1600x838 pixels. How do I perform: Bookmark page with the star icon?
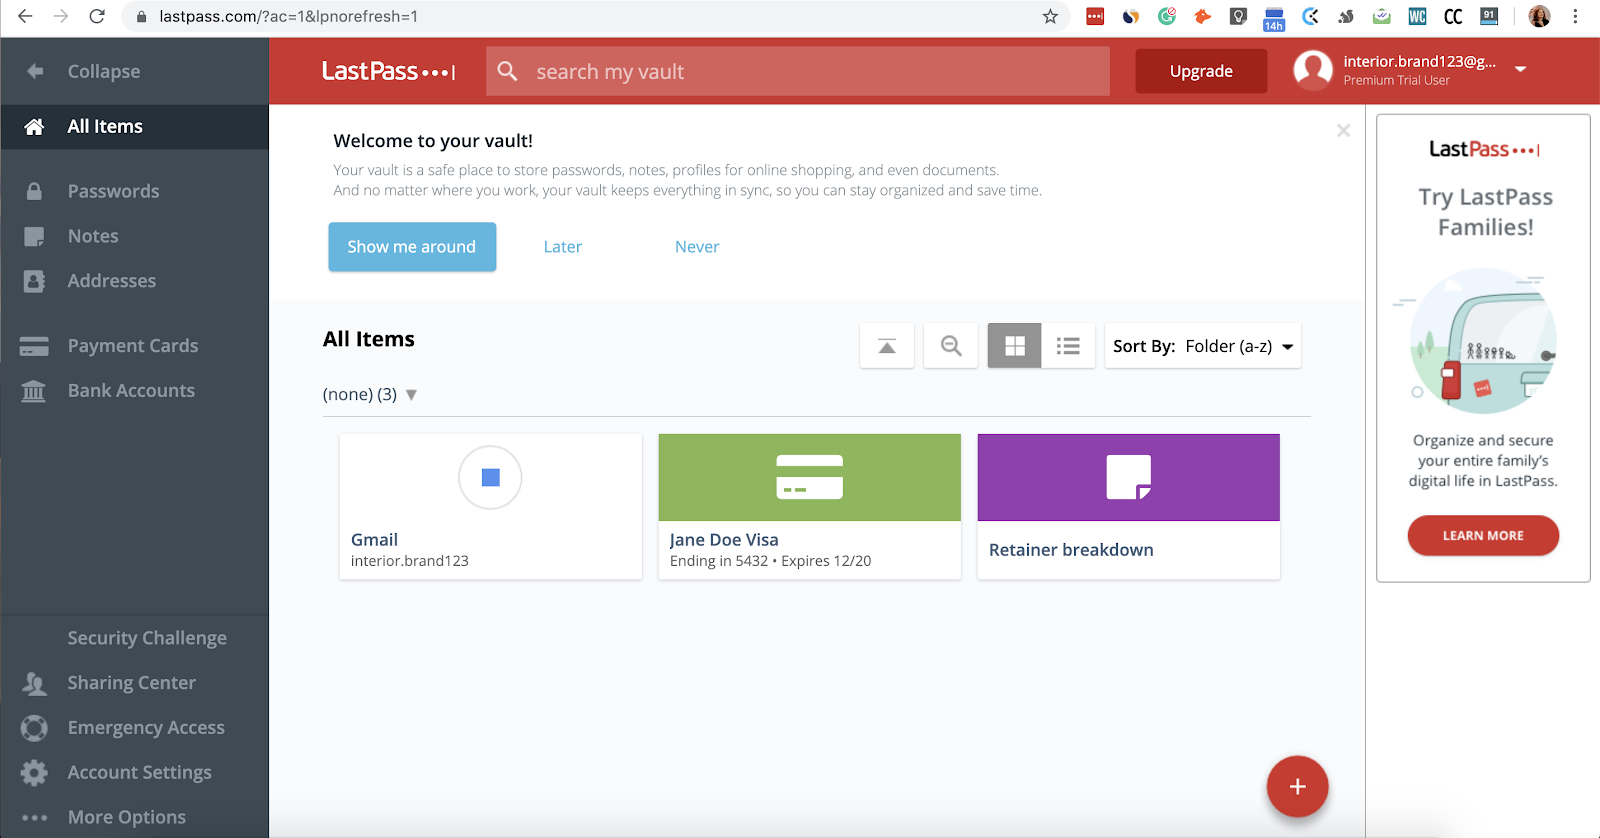(x=1050, y=16)
